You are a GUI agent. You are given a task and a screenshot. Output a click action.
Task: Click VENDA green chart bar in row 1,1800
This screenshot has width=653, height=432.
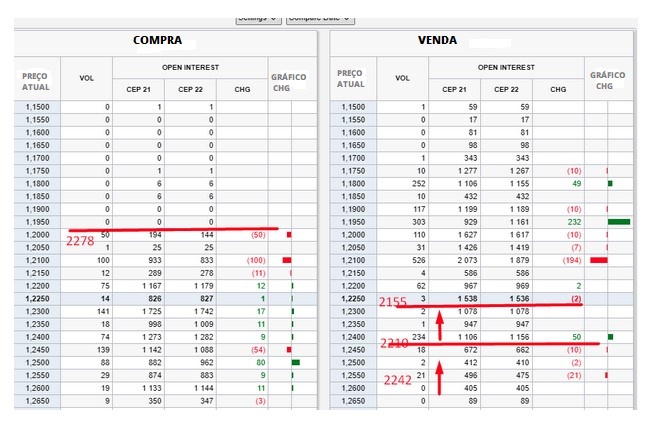(x=610, y=184)
